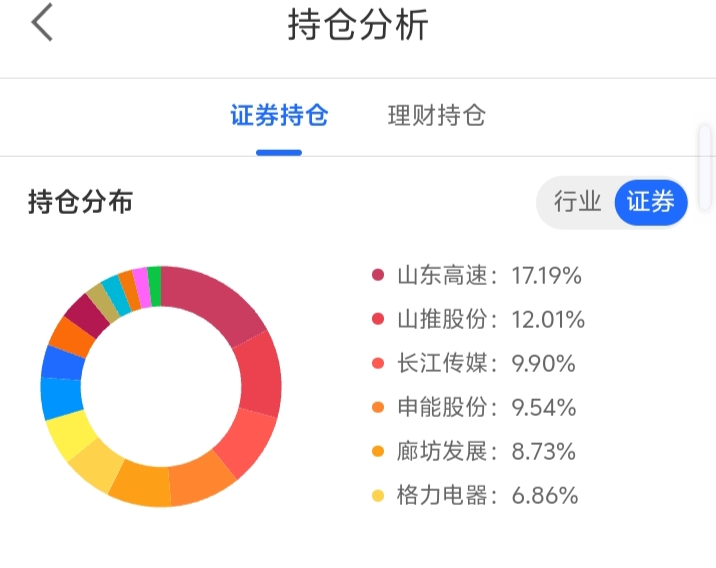This screenshot has height=568, width=716.
Task: Go back using the left arrow icon
Action: (42, 22)
